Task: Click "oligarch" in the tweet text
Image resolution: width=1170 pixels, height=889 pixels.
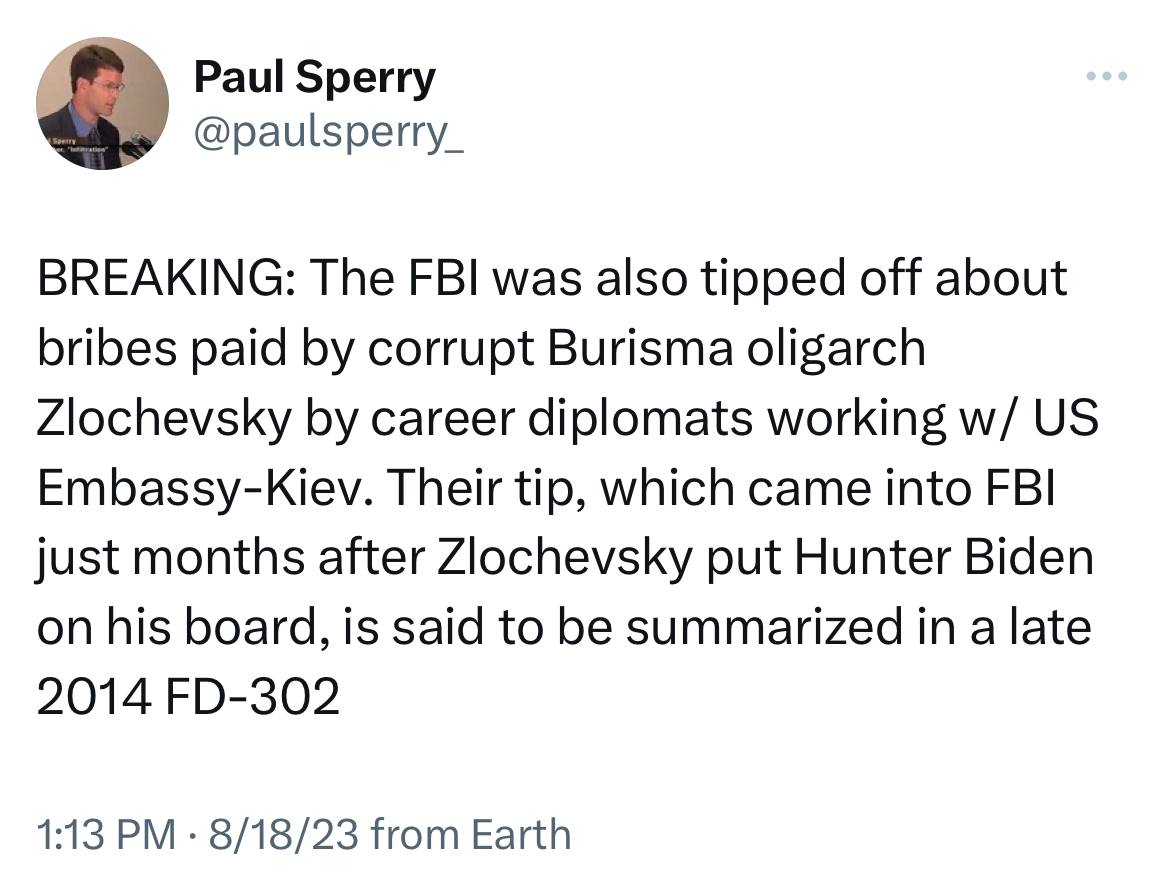Action: pos(836,349)
